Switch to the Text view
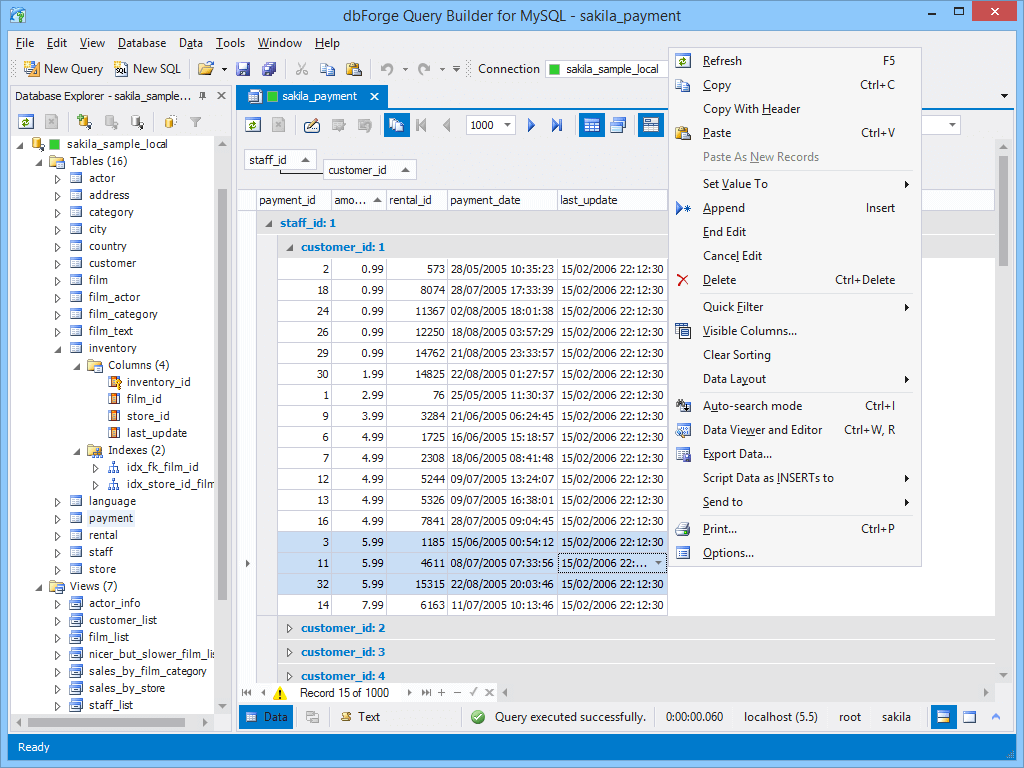The image size is (1024, 768). [x=360, y=716]
